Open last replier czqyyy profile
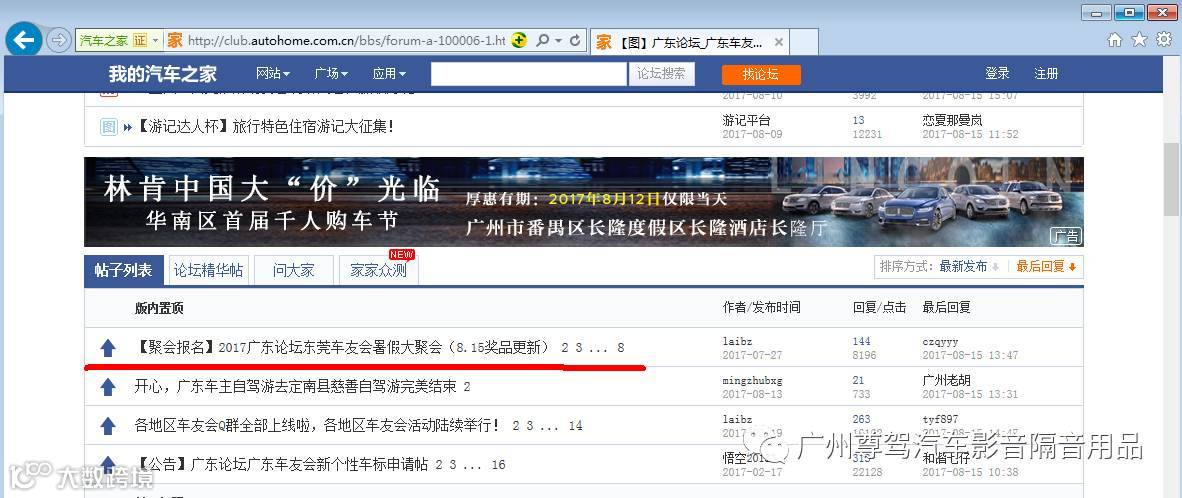 pyautogui.click(x=940, y=342)
